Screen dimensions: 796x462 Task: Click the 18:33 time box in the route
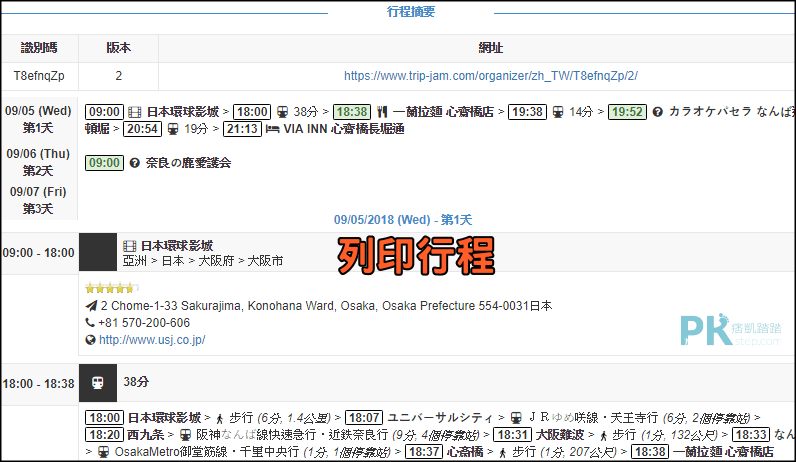click(751, 435)
